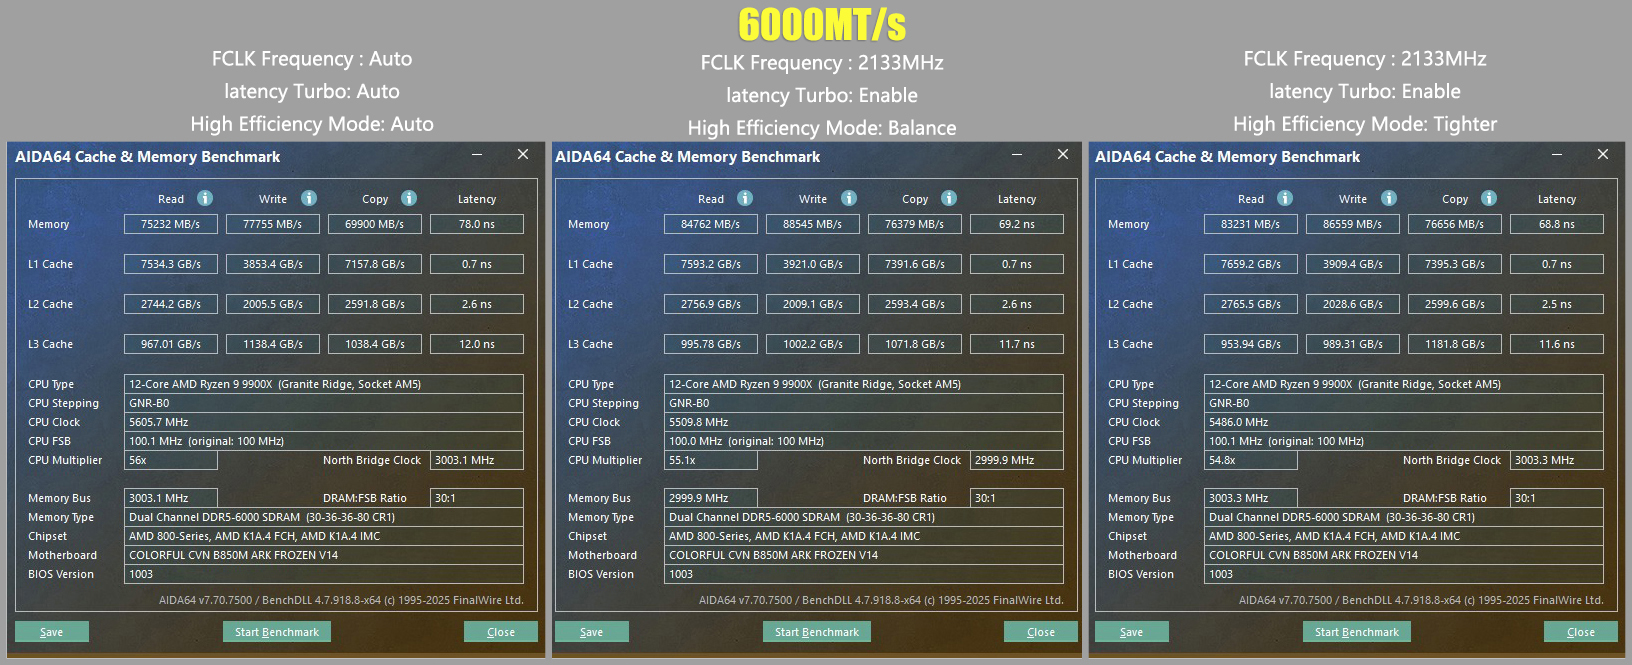Select Memory Latency value 78.0 ns

477,224
